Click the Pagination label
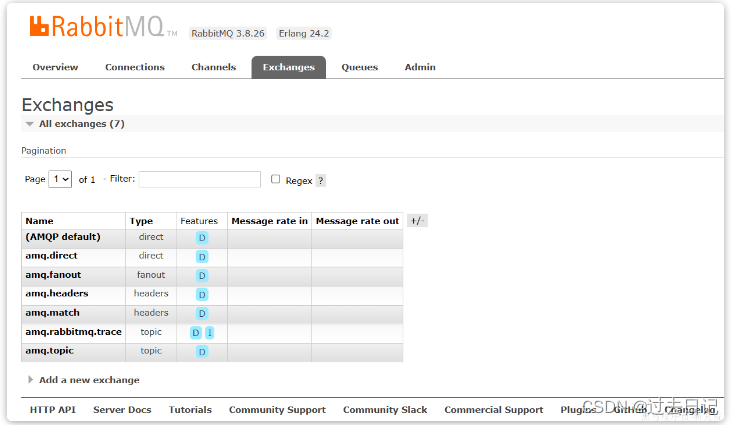Screen dimensions: 734x425 click(x=44, y=151)
